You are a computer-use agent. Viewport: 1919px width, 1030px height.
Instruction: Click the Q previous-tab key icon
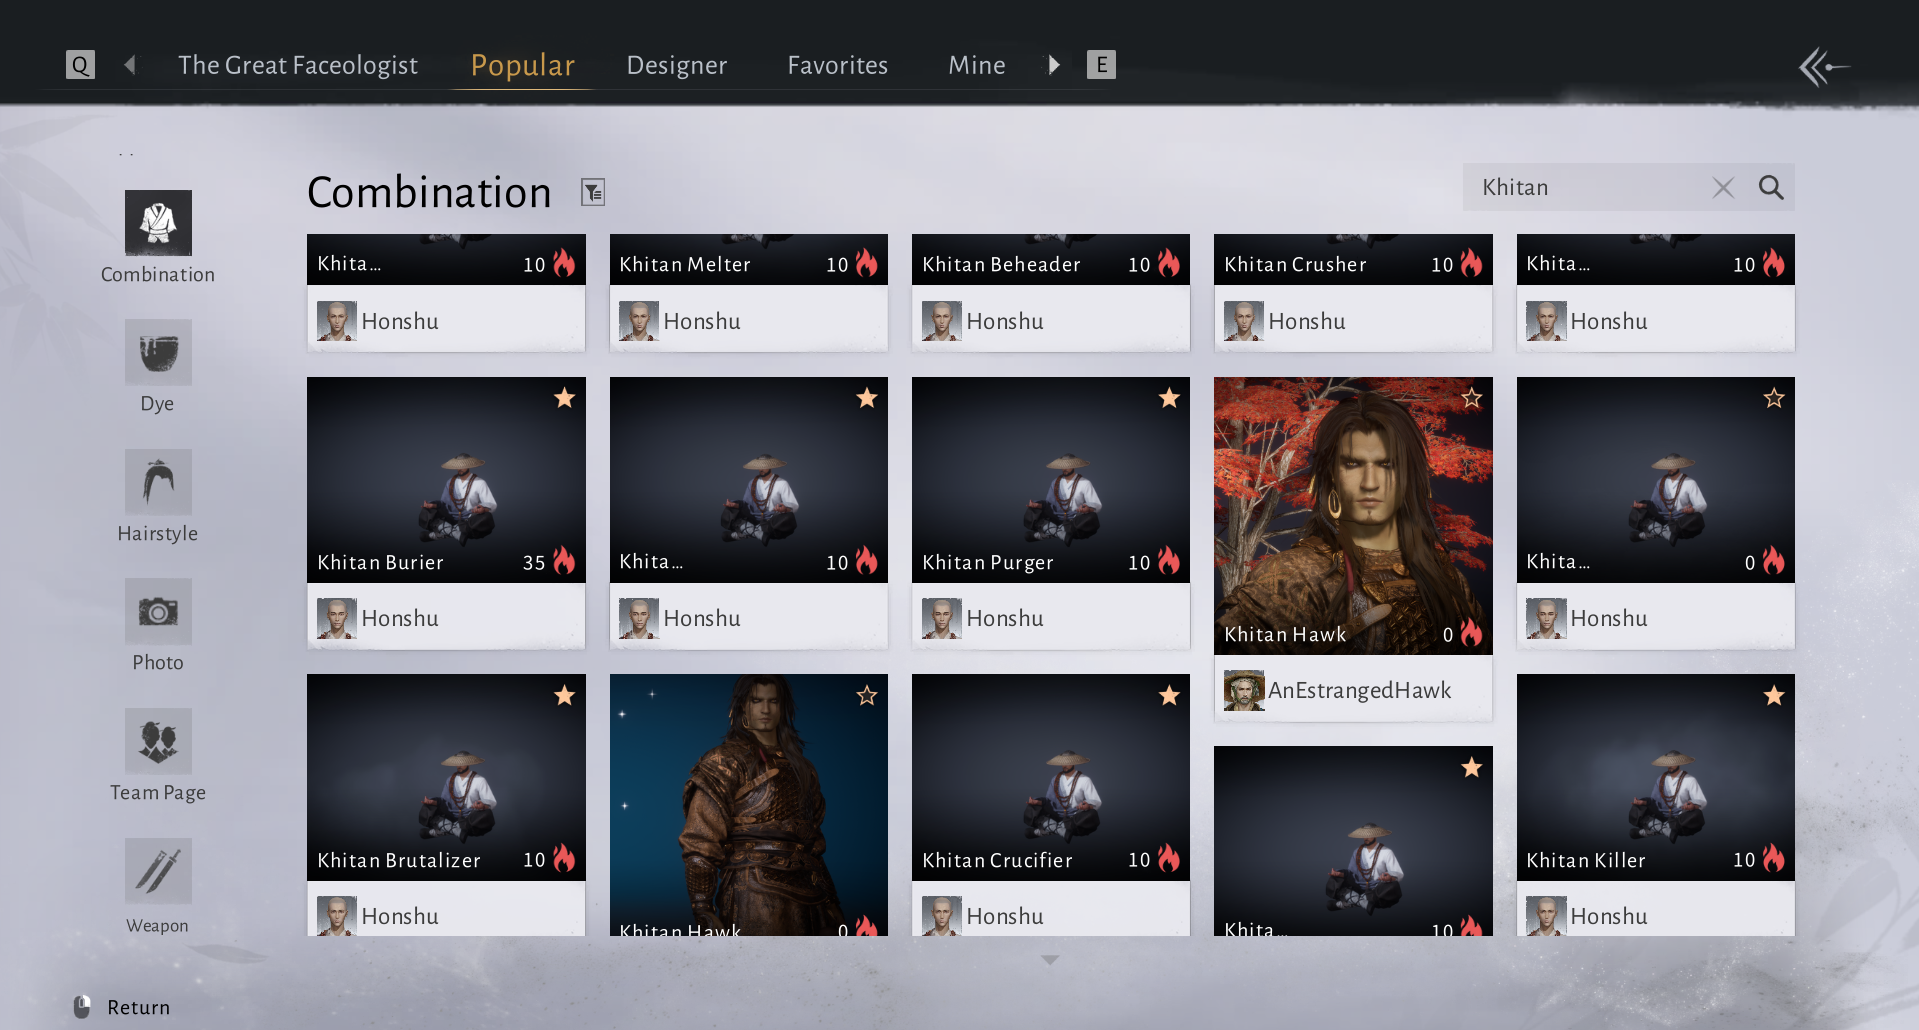(x=80, y=65)
